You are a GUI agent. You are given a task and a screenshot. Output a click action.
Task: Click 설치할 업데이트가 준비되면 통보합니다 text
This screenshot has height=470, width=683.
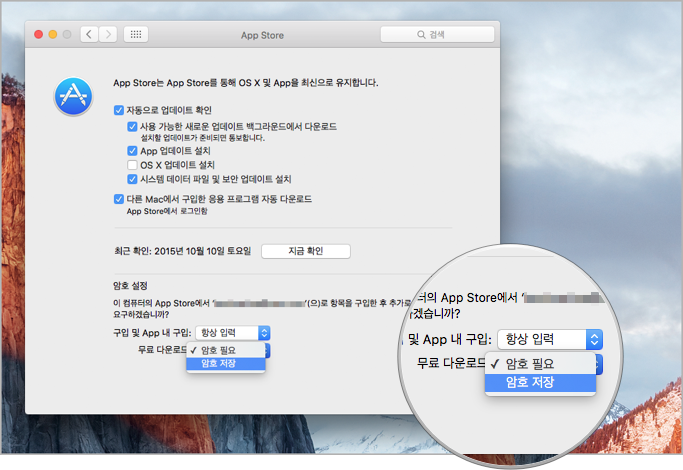point(203,138)
